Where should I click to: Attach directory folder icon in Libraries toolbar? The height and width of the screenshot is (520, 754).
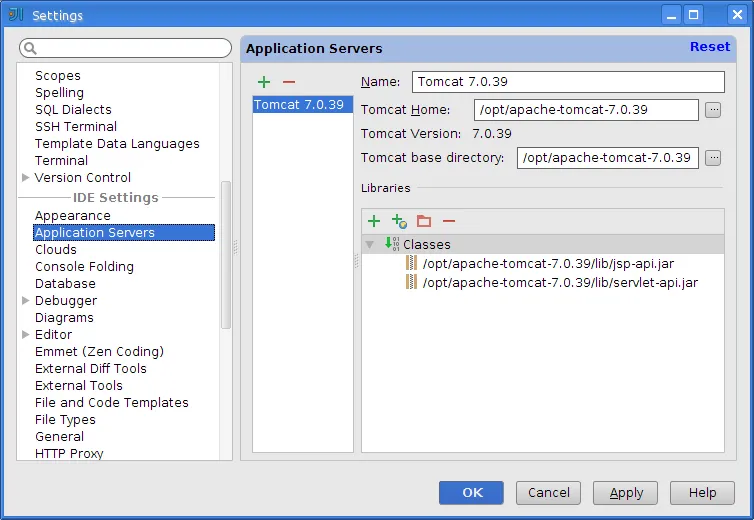[x=424, y=221]
